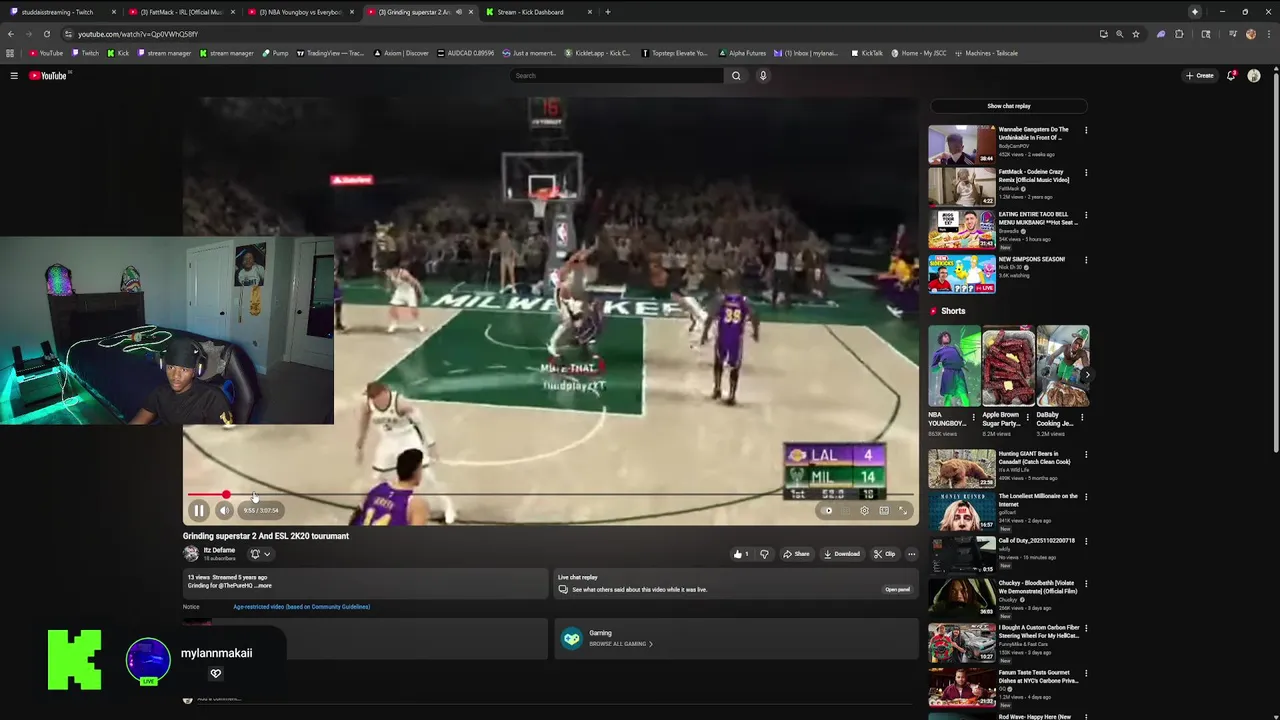This screenshot has width=1280, height=720.
Task: Open the player settings gear
Action: click(x=865, y=511)
